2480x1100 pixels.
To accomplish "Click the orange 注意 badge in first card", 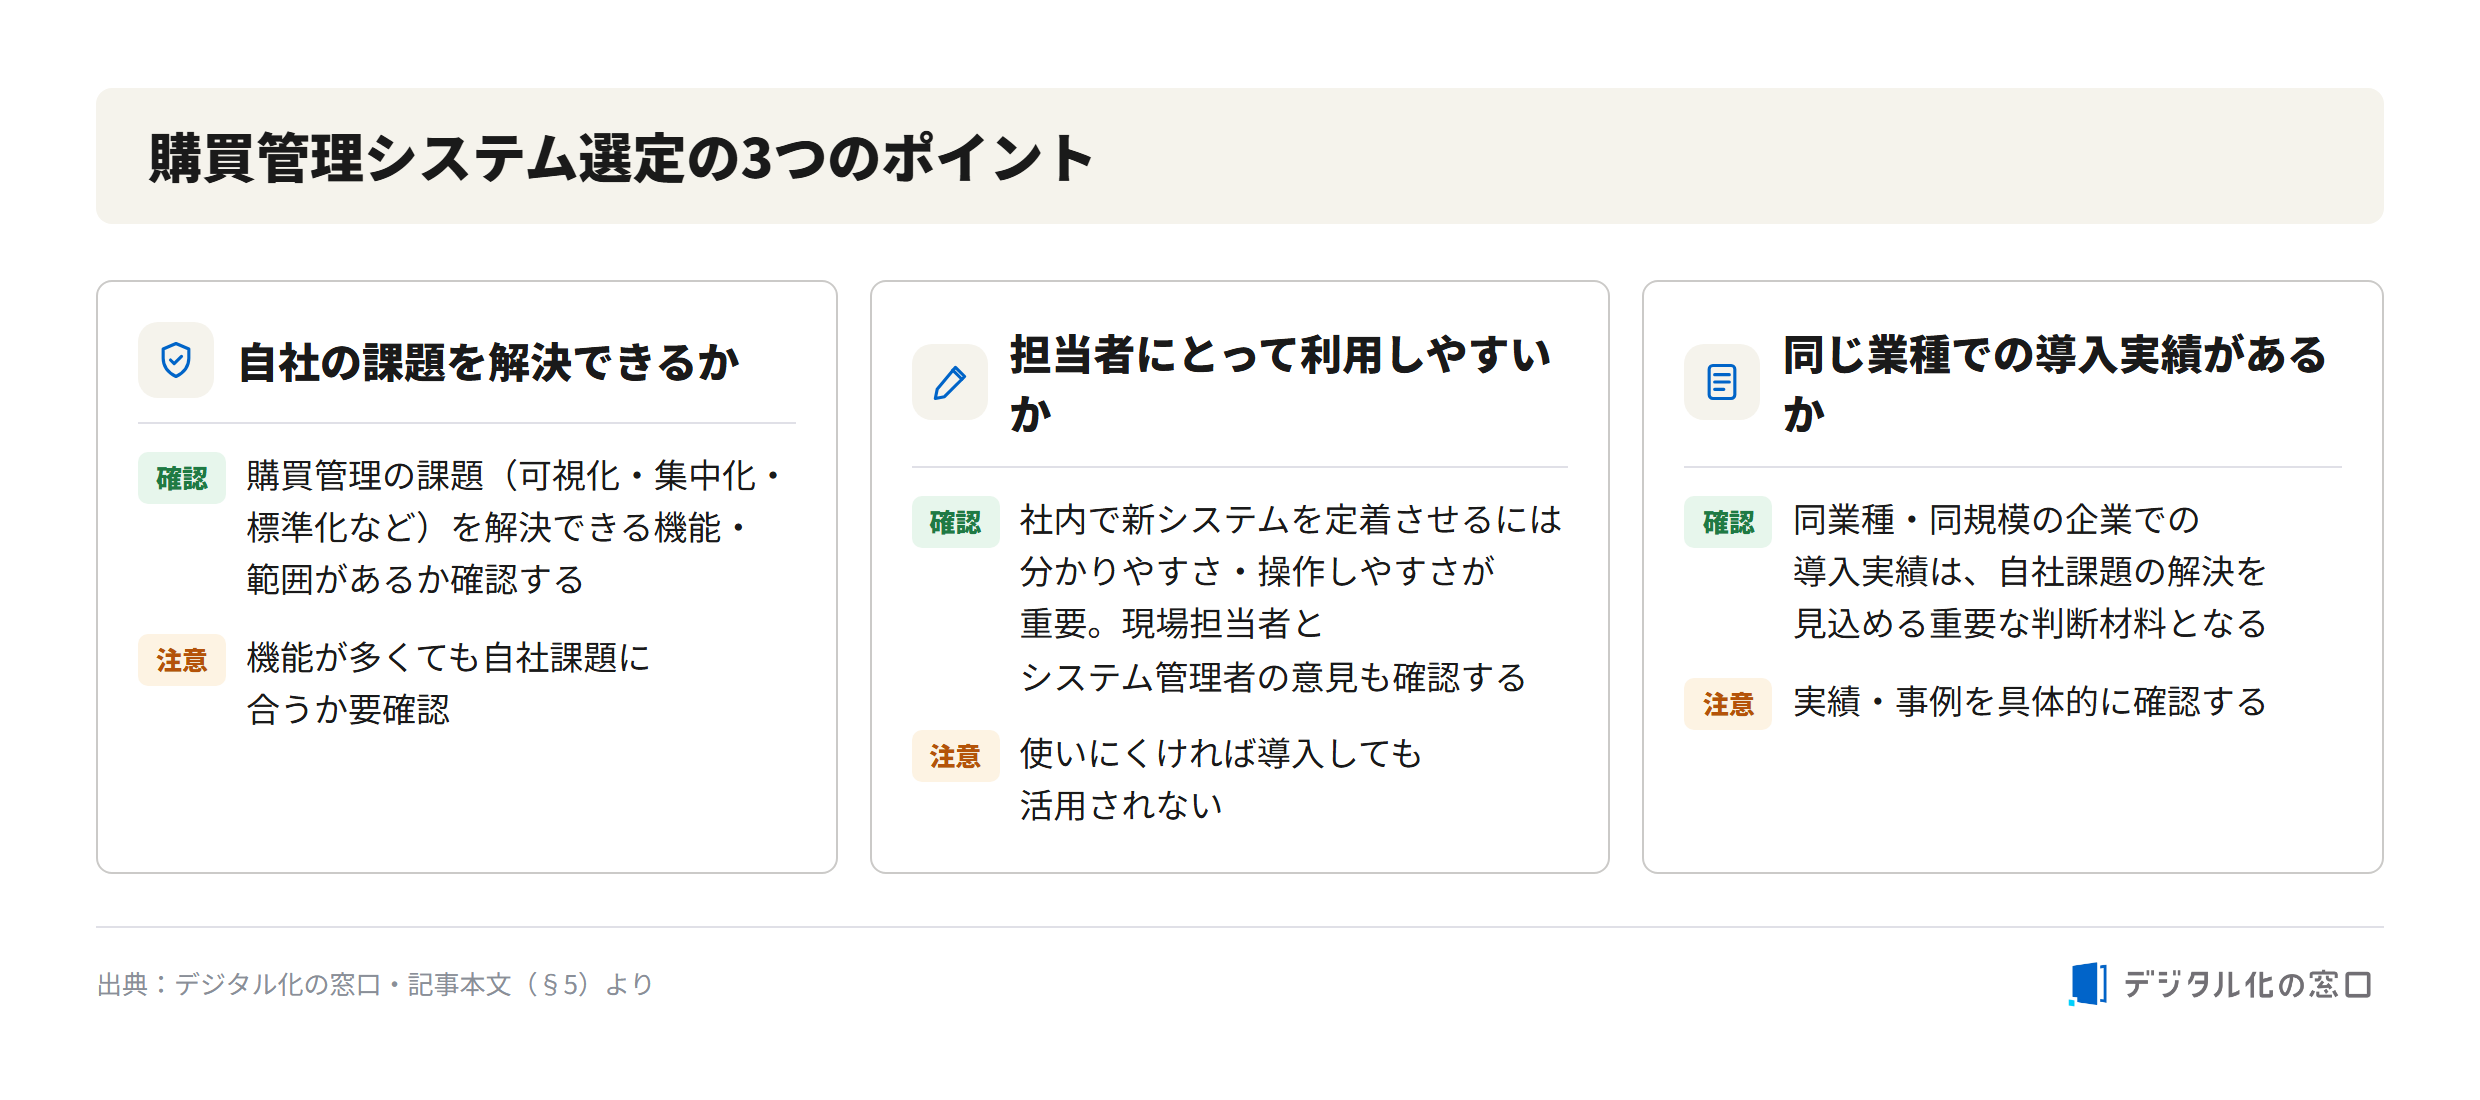I will pyautogui.click(x=182, y=660).
